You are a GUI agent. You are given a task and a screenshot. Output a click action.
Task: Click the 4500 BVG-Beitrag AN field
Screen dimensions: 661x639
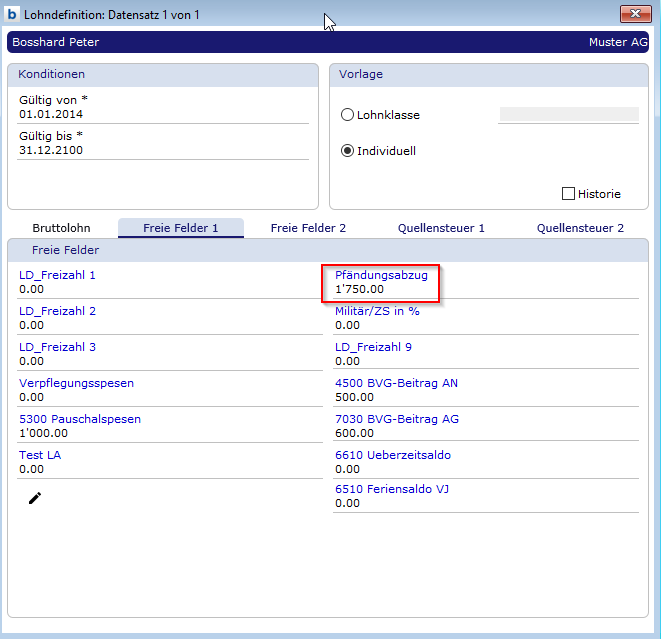485,398
